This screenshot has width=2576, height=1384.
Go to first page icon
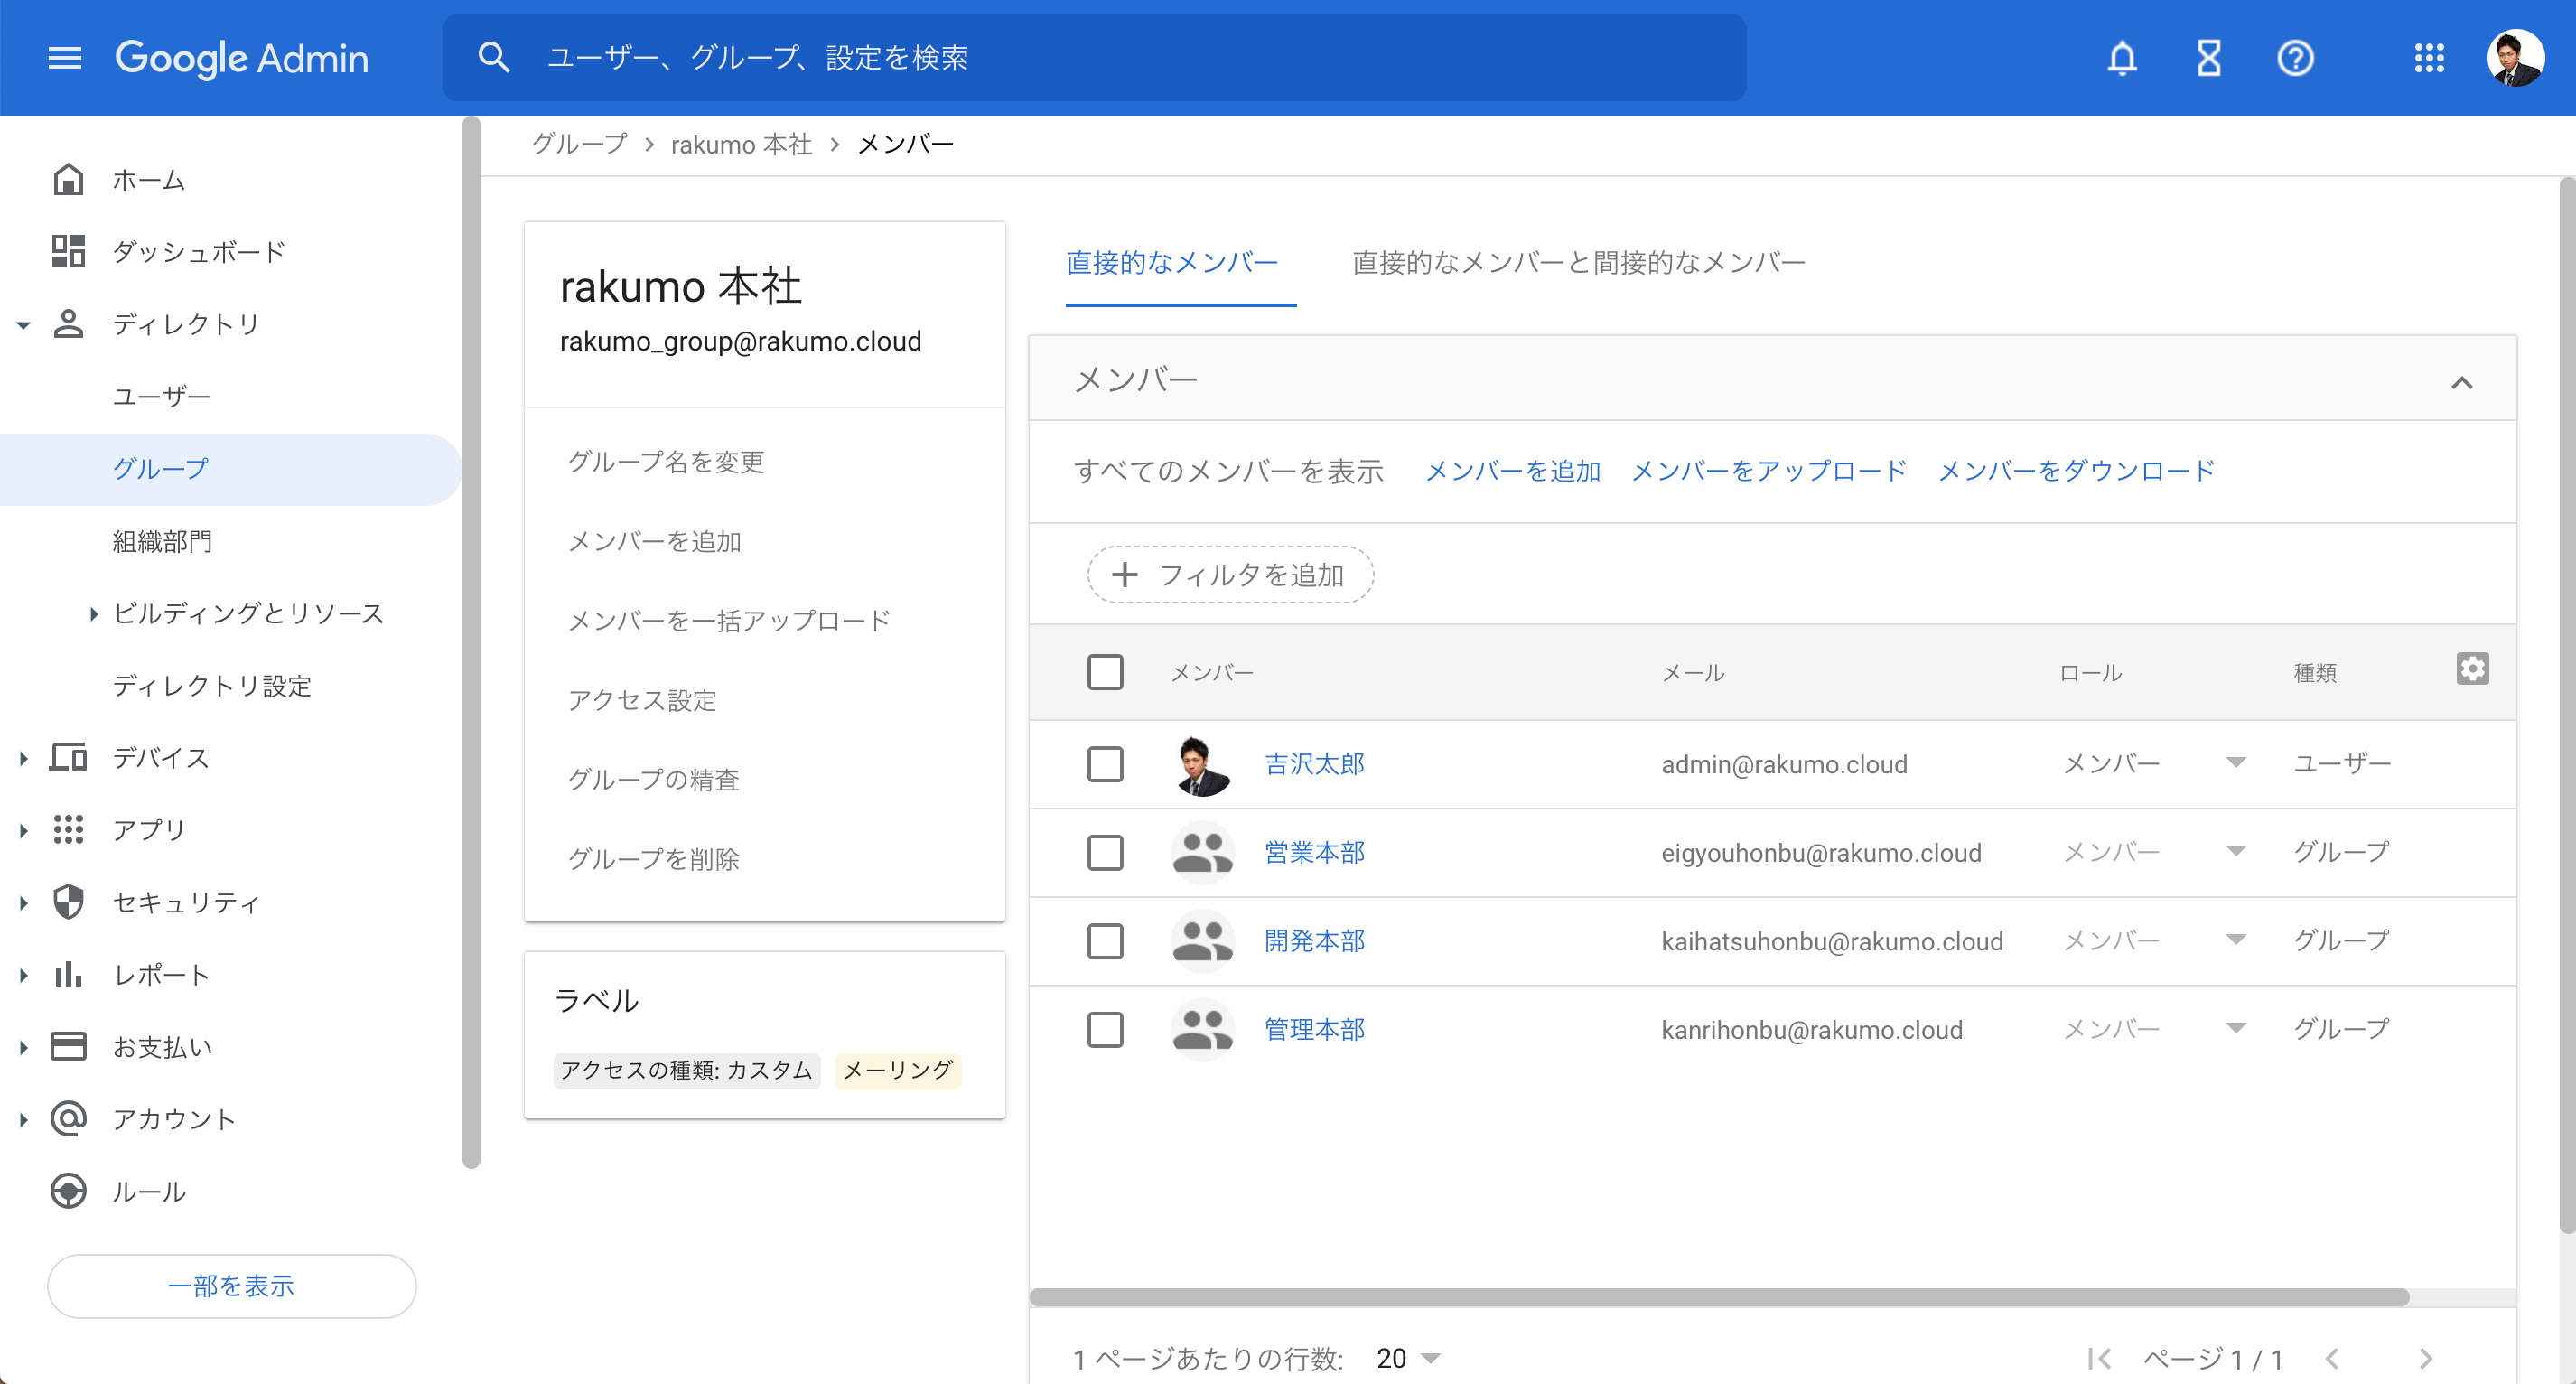coord(2099,1358)
